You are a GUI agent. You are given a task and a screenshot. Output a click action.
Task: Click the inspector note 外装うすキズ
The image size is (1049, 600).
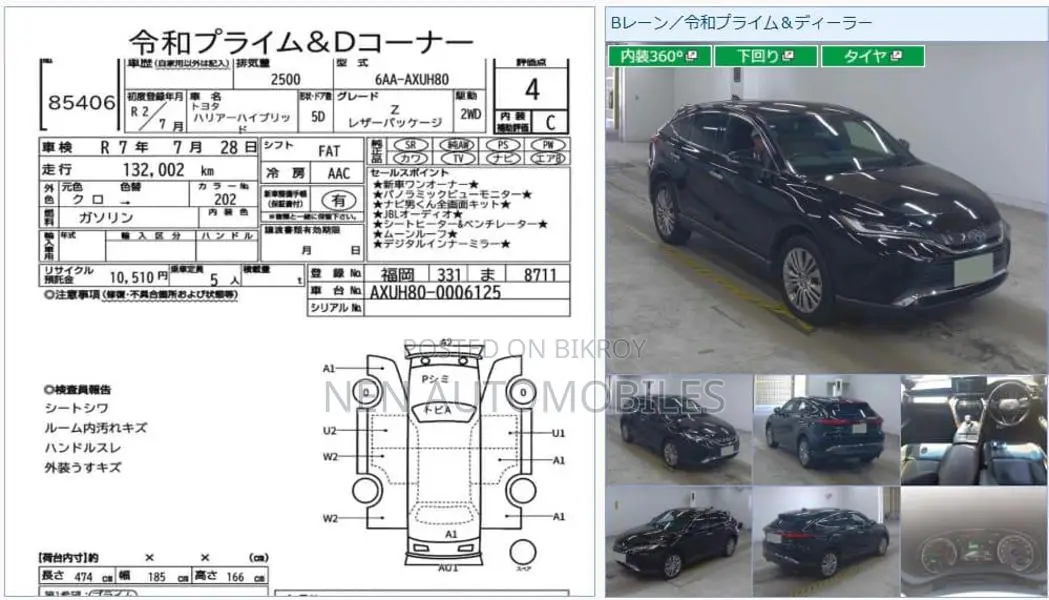click(82, 468)
